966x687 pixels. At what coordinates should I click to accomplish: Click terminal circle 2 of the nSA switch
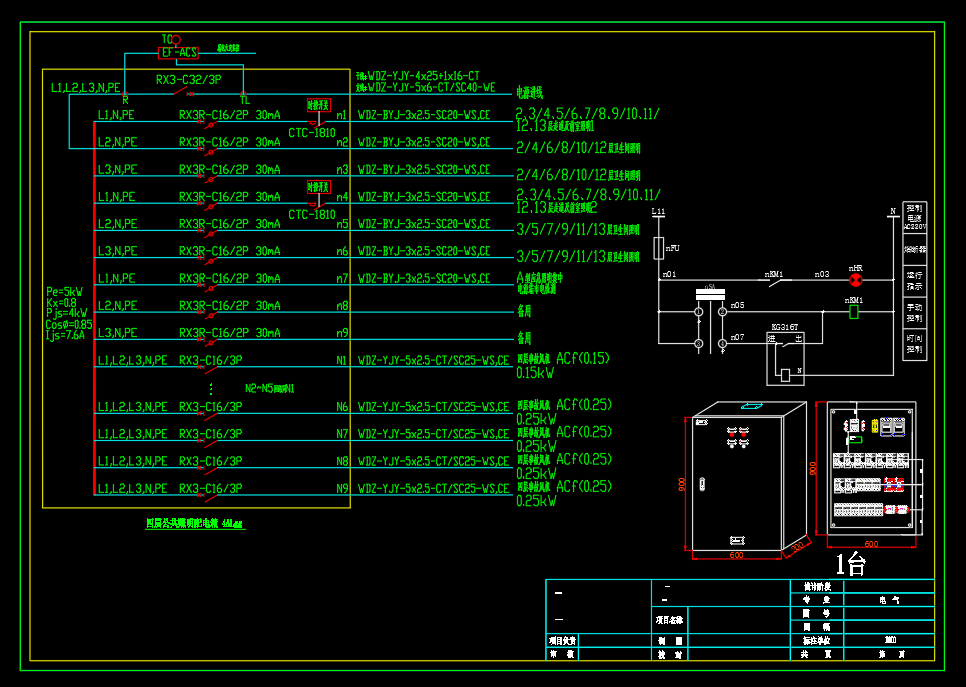722,312
